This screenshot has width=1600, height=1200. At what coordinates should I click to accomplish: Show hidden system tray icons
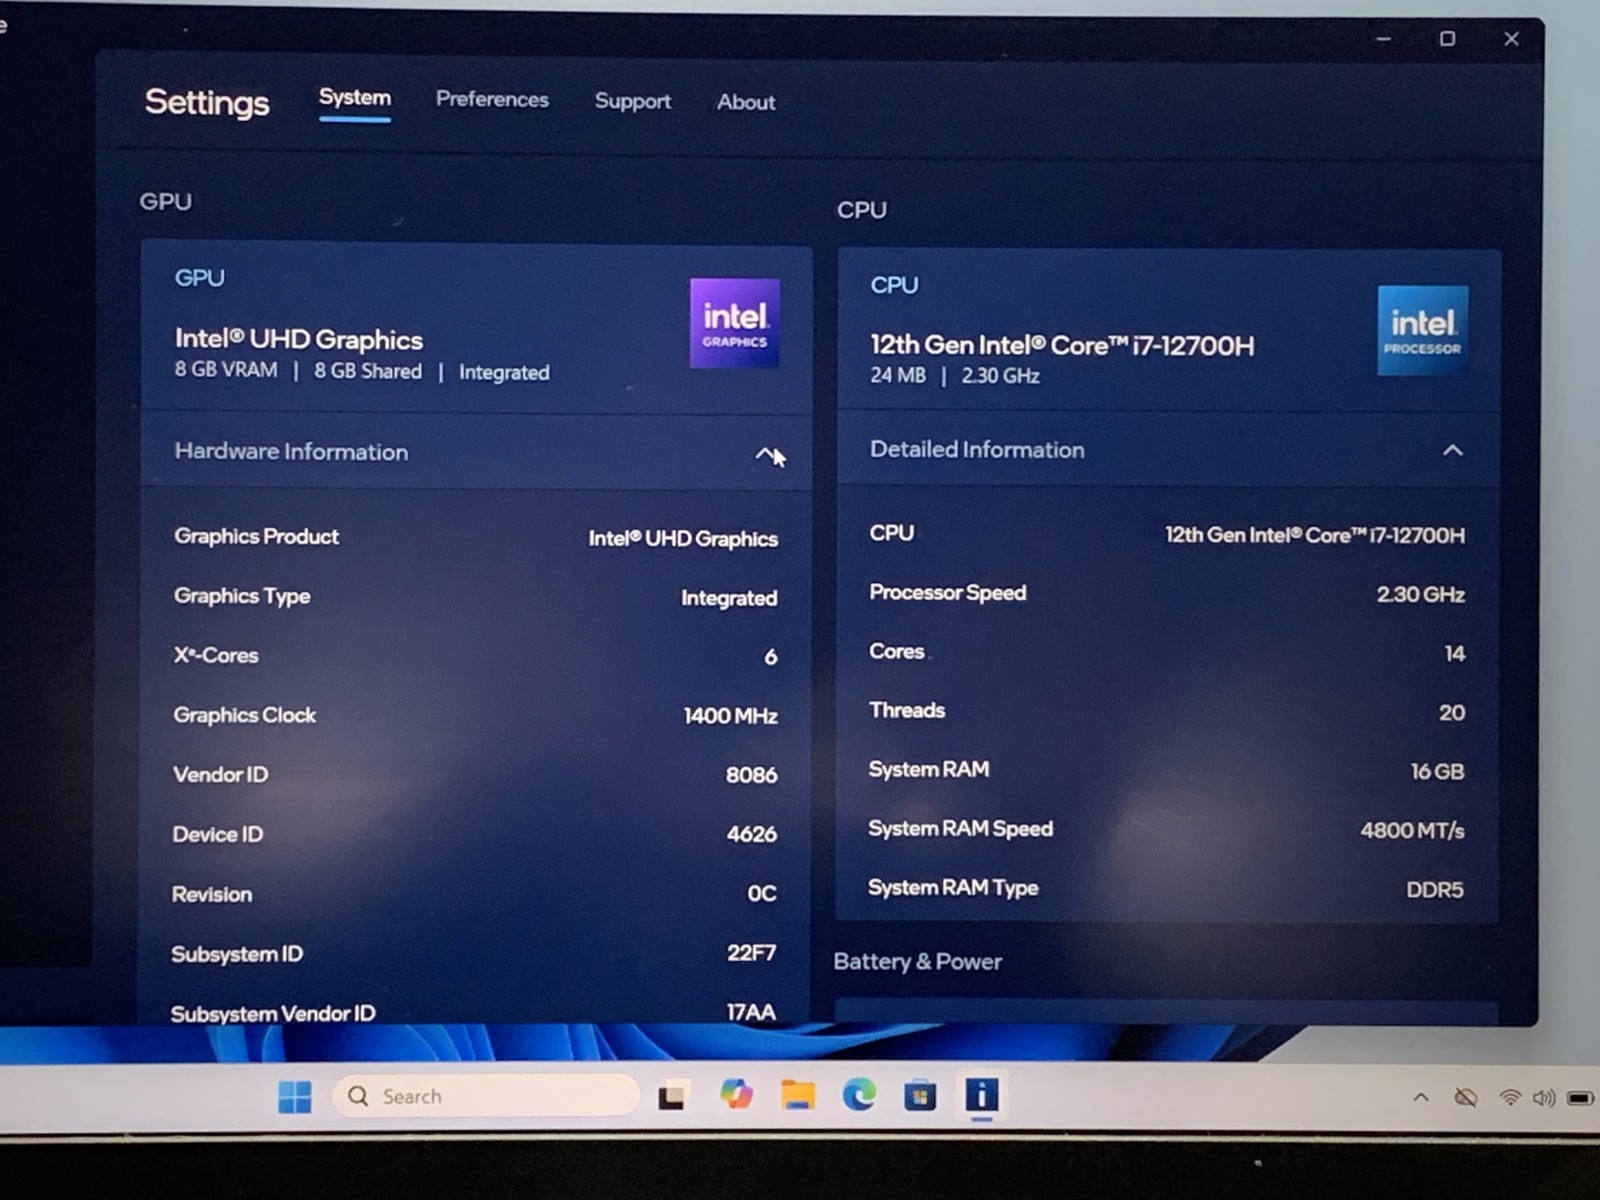click(x=1421, y=1097)
